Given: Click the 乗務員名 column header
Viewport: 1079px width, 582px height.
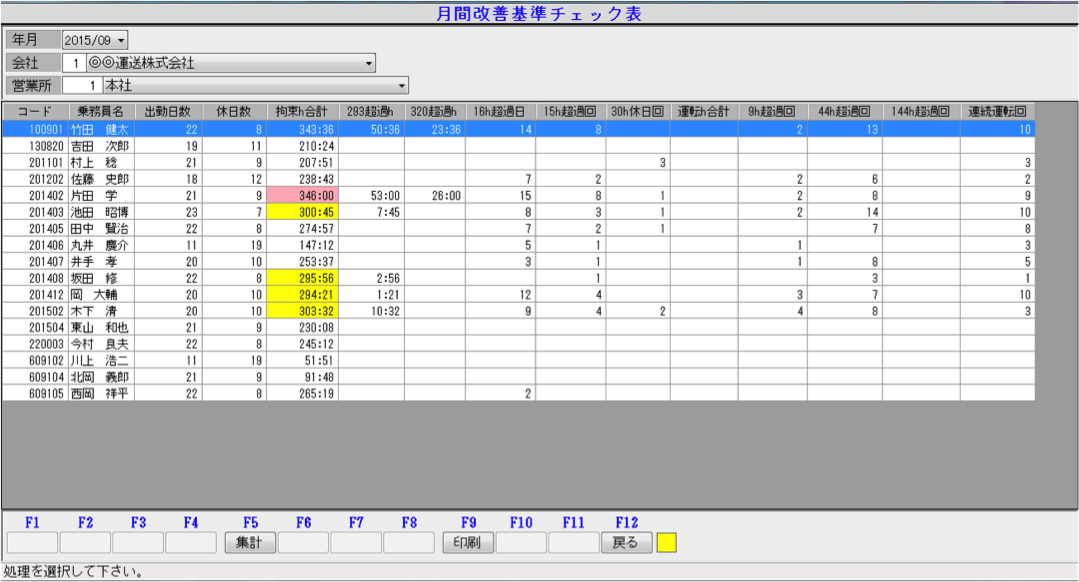Looking at the screenshot, I should (101, 111).
